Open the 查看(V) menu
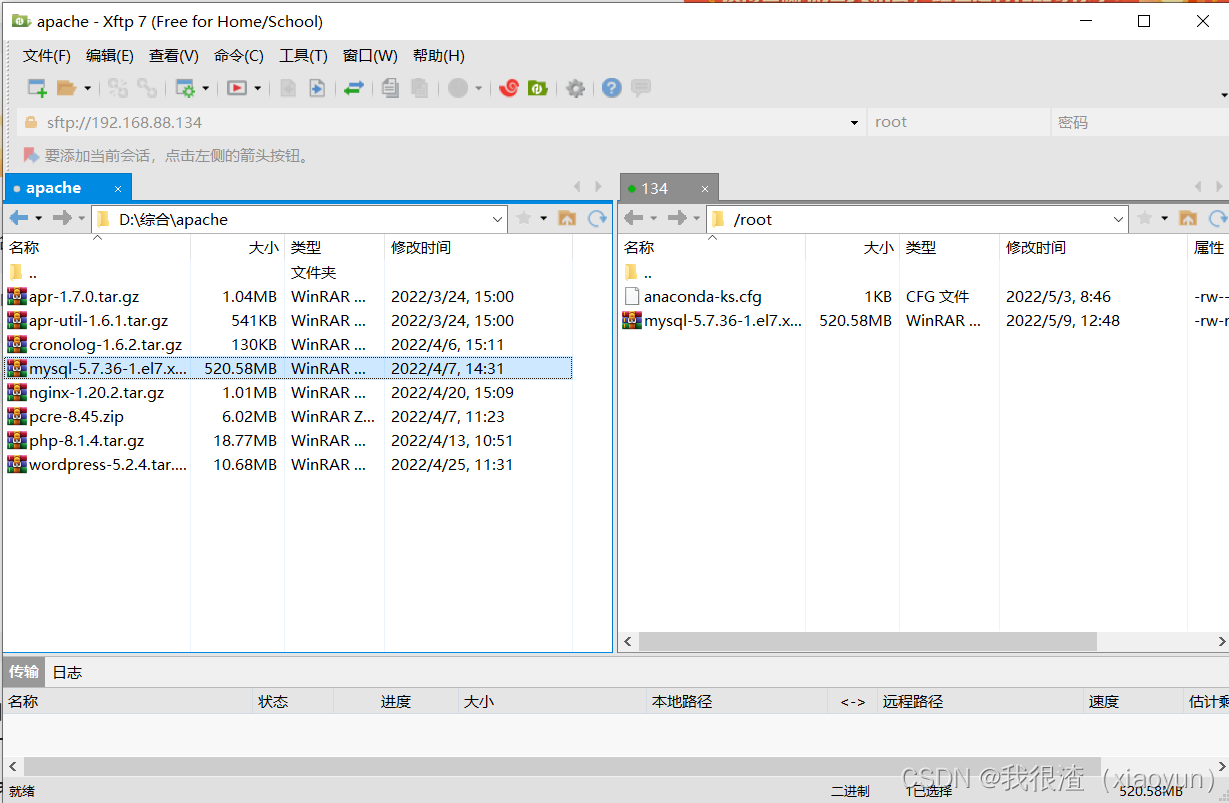The image size is (1229, 803). pos(174,56)
